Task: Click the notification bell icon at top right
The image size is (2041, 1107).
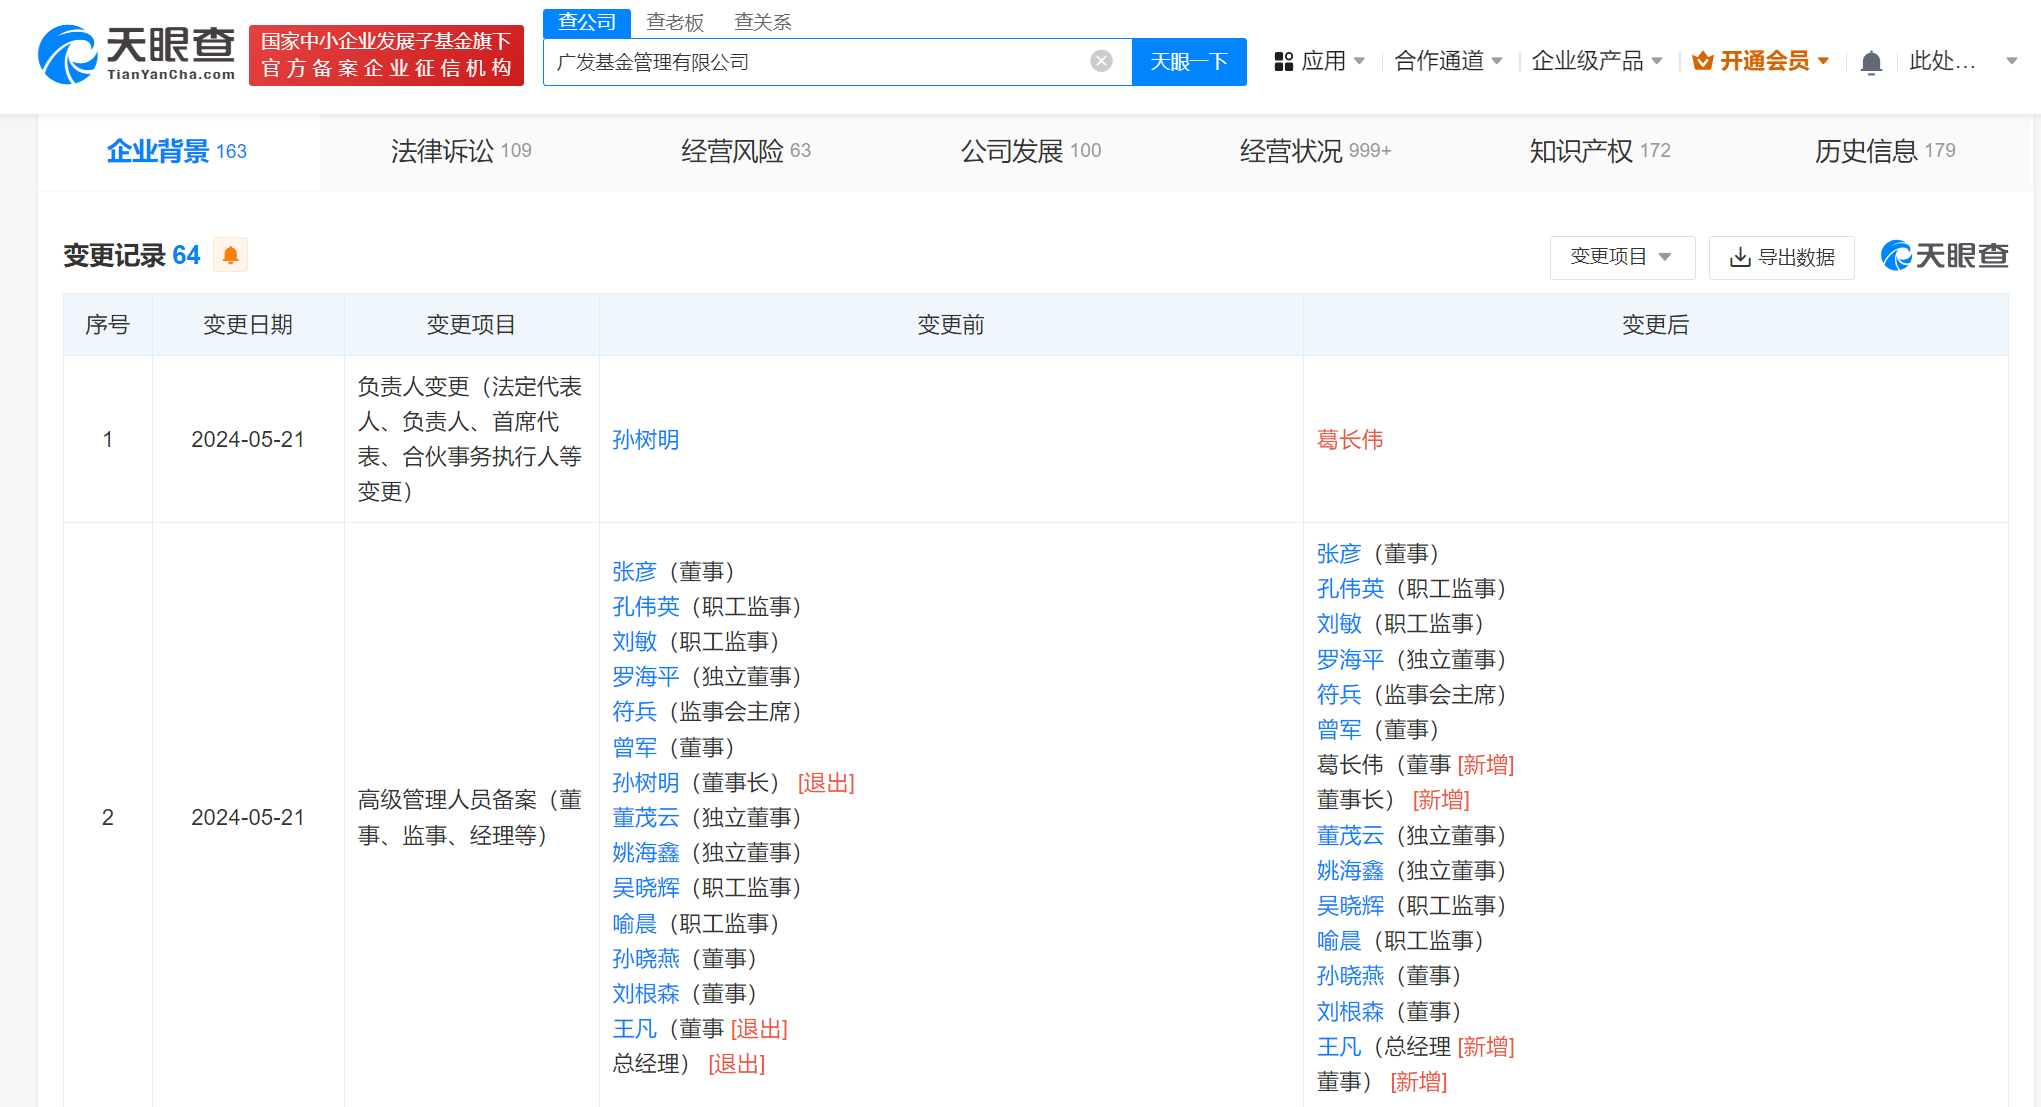Action: point(1871,61)
